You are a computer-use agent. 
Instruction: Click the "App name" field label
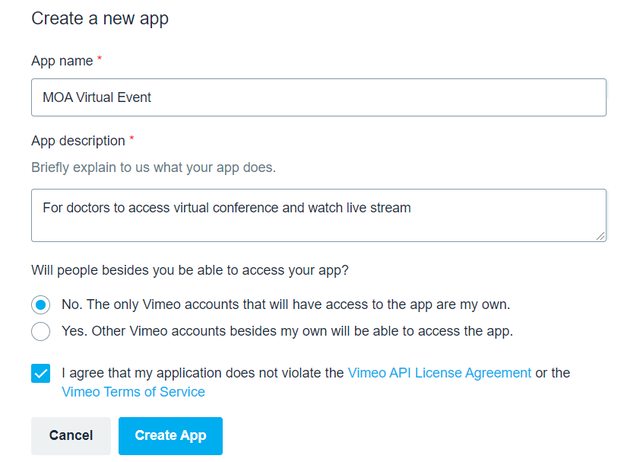[x=61, y=61]
